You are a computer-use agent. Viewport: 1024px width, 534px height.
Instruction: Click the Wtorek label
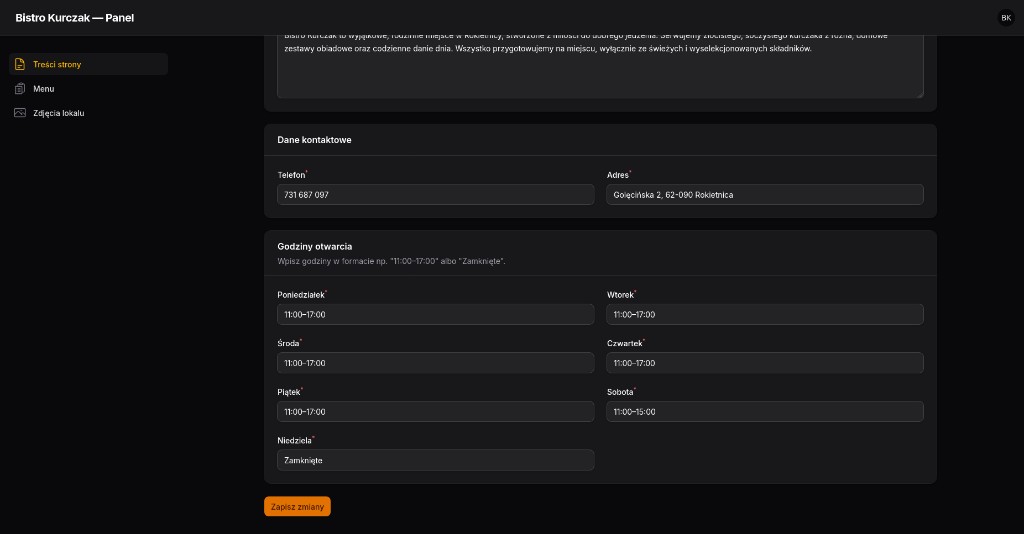pyautogui.click(x=620, y=294)
